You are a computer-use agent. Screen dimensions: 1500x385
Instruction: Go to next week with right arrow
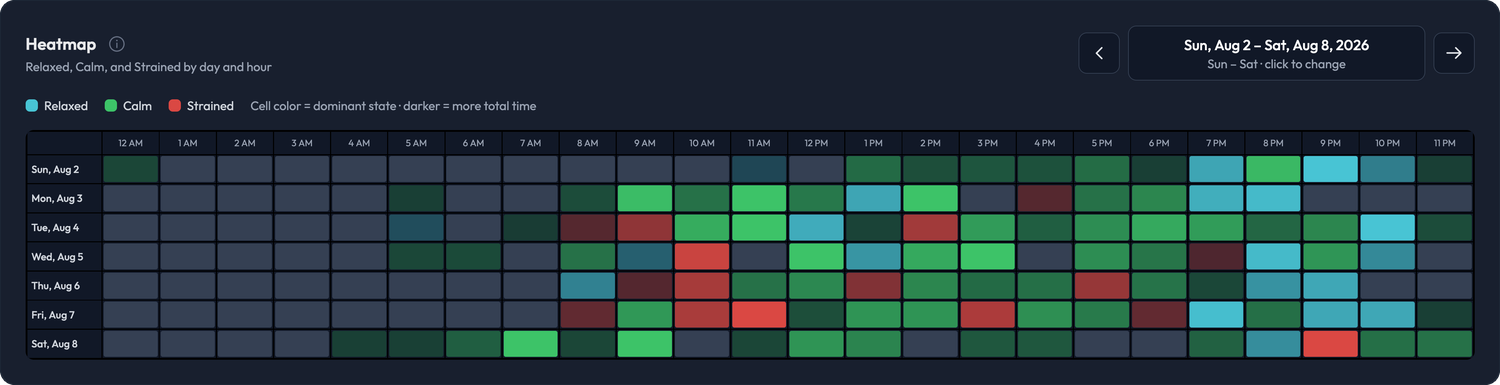pyautogui.click(x=1454, y=53)
